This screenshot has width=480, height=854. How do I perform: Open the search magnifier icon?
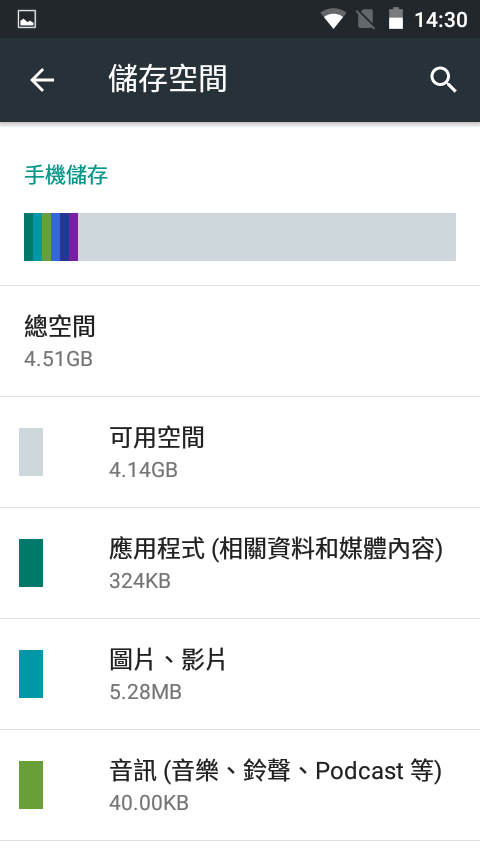coord(443,80)
